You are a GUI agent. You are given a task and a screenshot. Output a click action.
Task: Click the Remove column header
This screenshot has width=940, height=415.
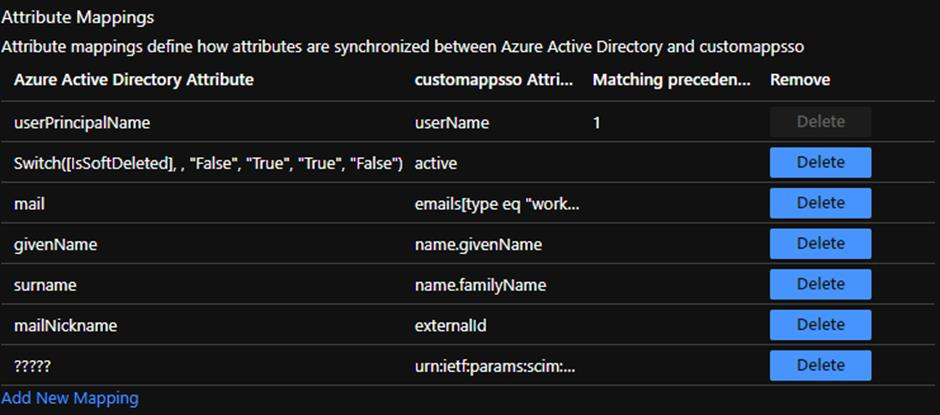click(x=800, y=80)
